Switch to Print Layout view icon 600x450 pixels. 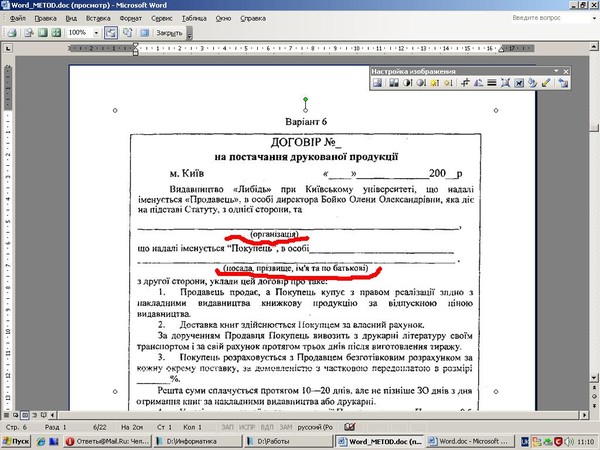(x=25, y=415)
